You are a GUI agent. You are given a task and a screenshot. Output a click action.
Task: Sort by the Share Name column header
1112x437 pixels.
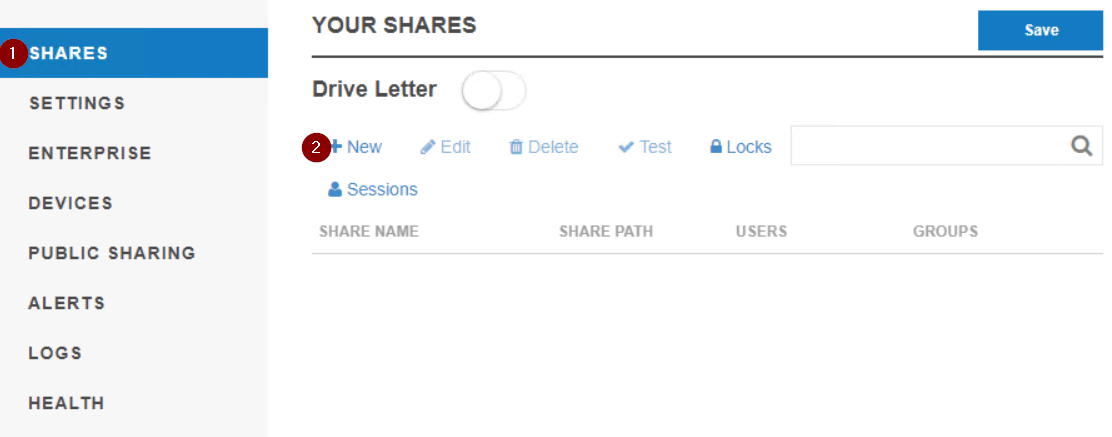(369, 231)
